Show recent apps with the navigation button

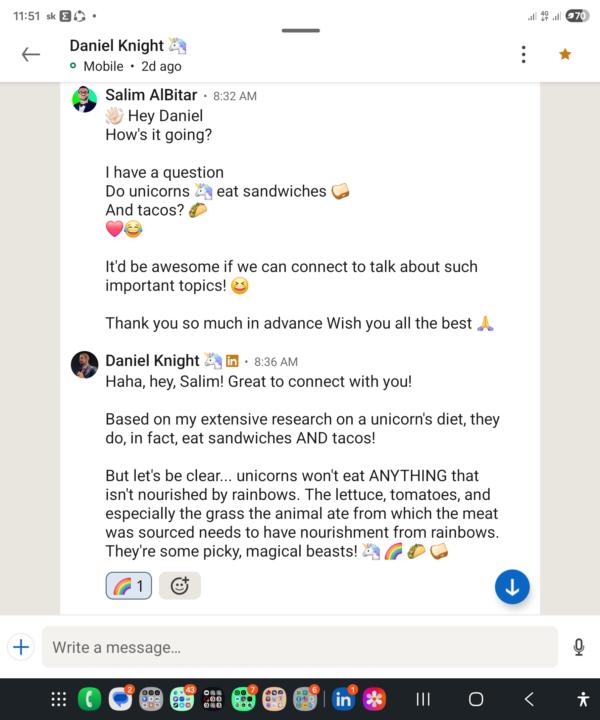(423, 699)
